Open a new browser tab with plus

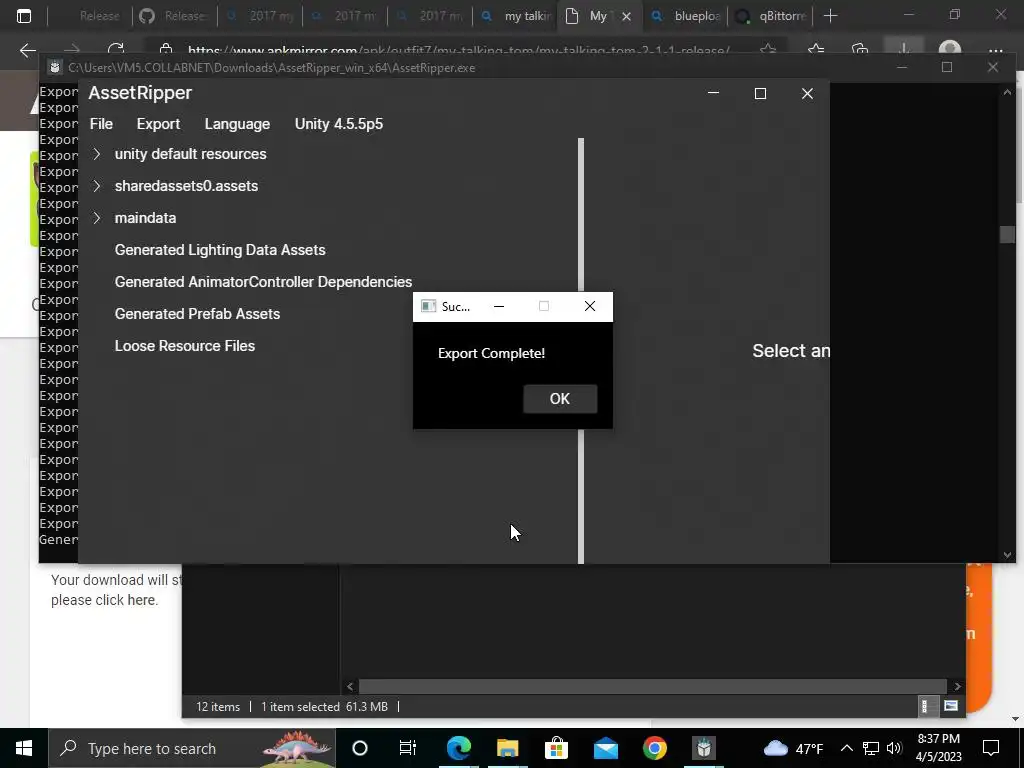(x=831, y=16)
